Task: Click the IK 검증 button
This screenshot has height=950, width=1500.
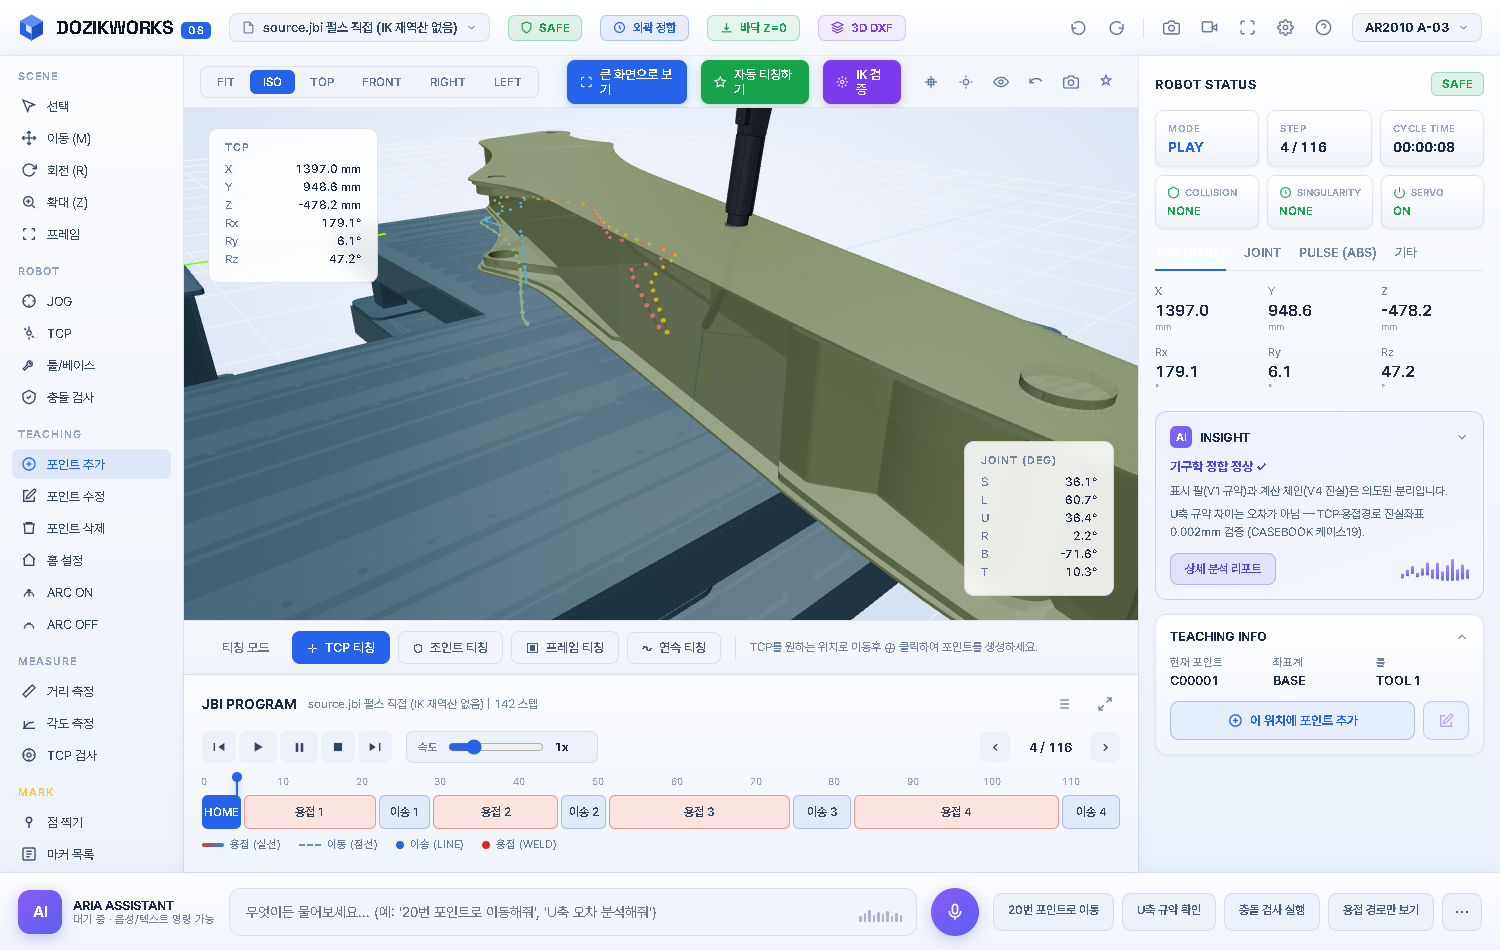Action: click(862, 82)
